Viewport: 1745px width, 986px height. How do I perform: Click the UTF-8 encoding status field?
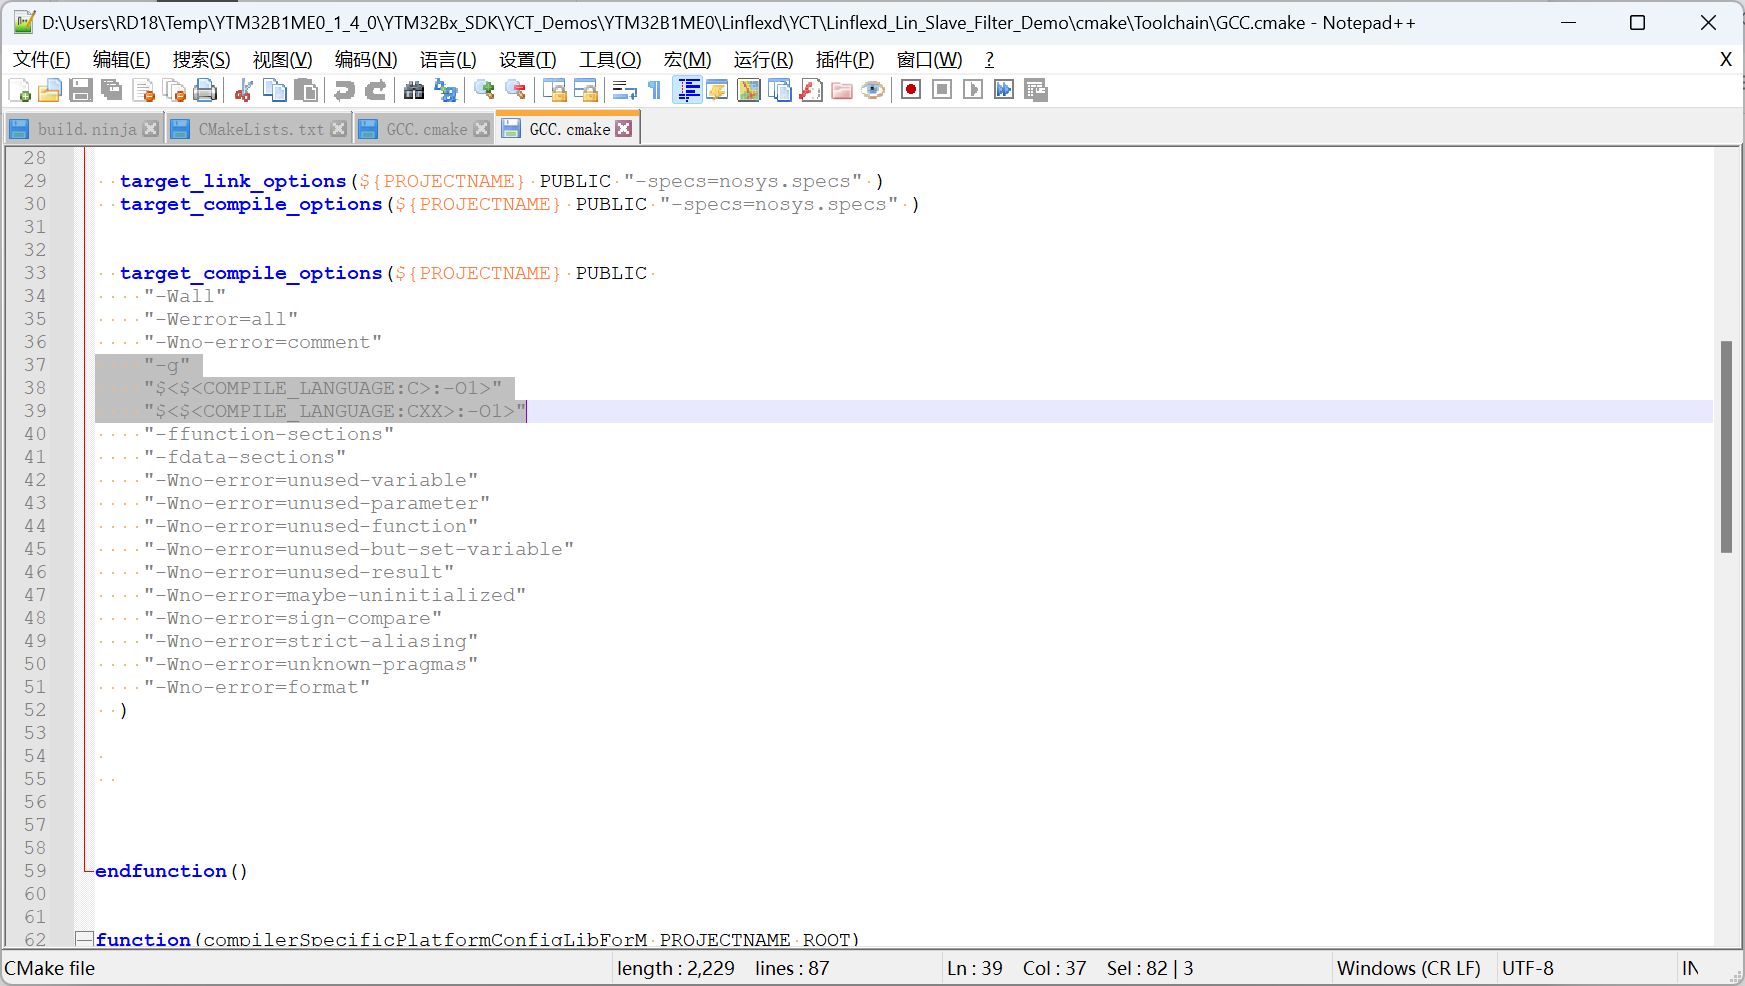point(1527,968)
